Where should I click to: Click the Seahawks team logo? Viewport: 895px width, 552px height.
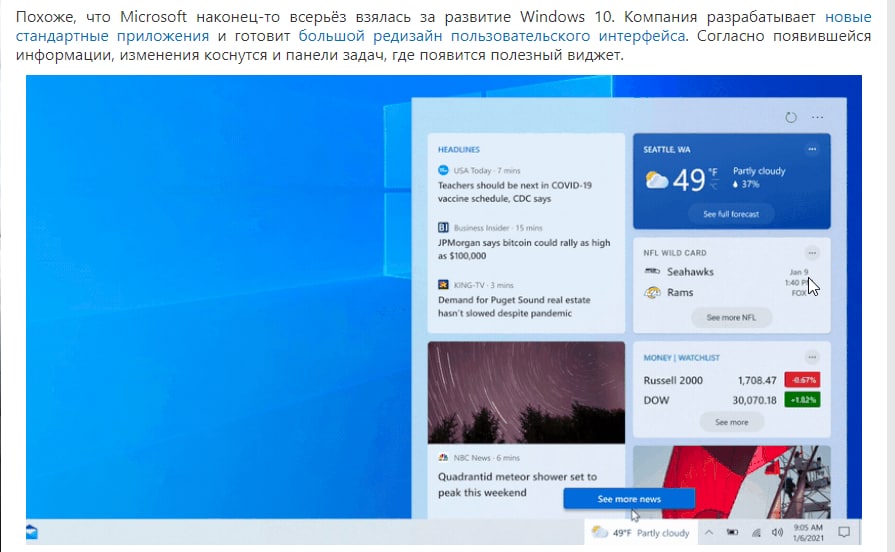tap(652, 271)
